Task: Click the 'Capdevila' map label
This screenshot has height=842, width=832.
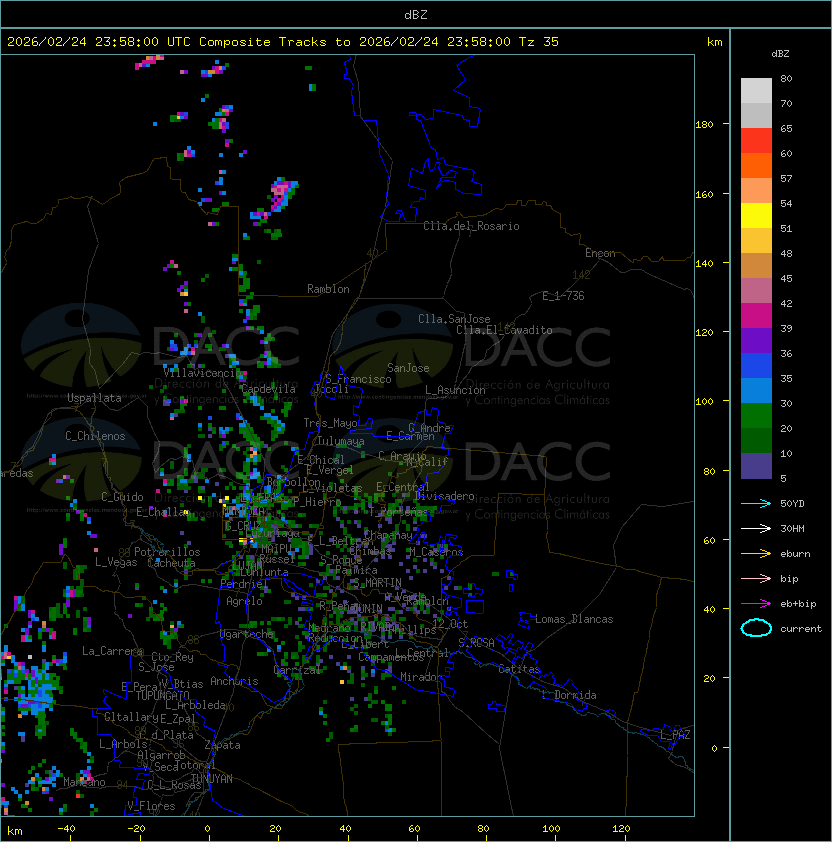Action: [x=269, y=389]
